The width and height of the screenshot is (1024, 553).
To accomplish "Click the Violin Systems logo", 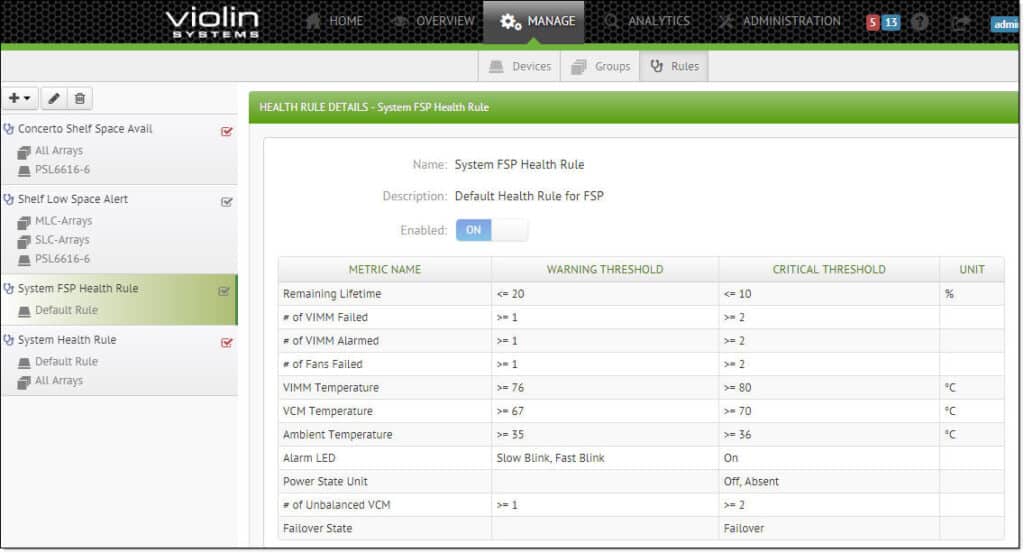I will 213,23.
